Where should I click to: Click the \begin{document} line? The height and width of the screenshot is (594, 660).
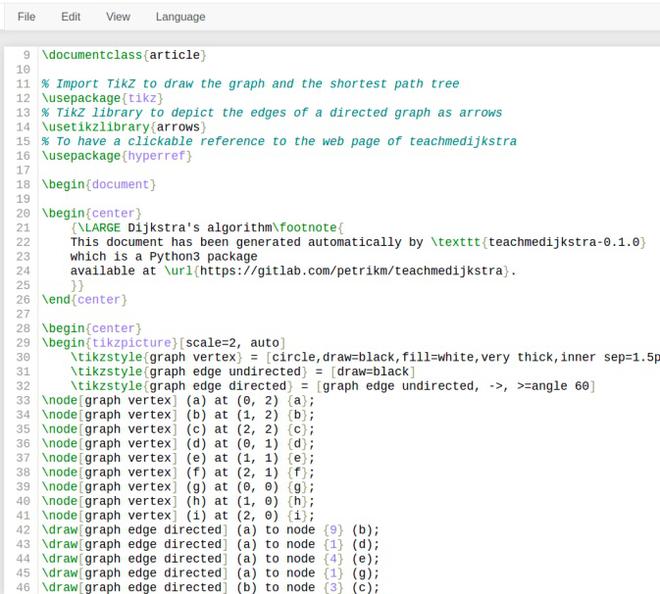[x=98, y=184]
